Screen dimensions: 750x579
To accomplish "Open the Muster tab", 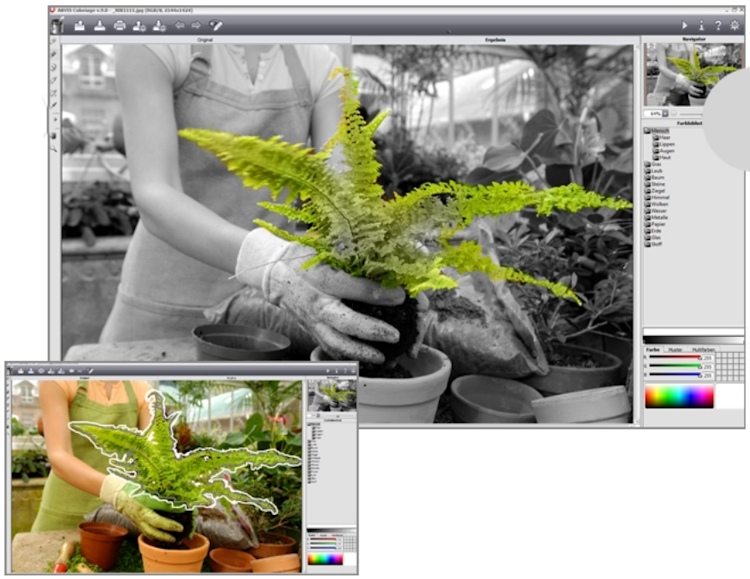I will coord(675,350).
